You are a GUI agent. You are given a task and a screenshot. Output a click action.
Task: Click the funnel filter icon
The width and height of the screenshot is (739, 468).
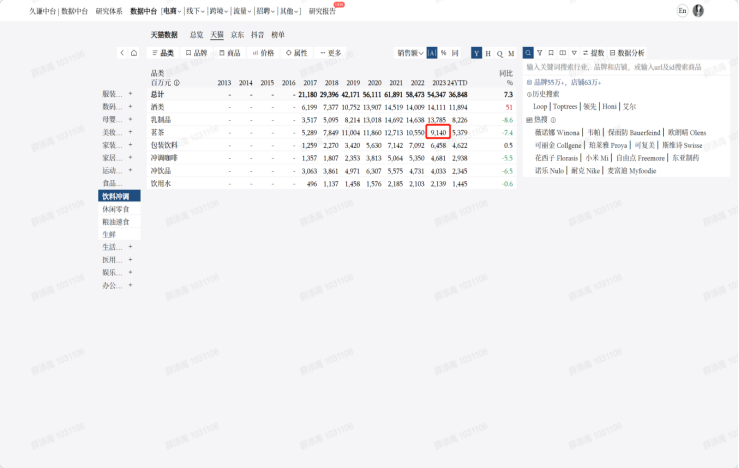540,52
